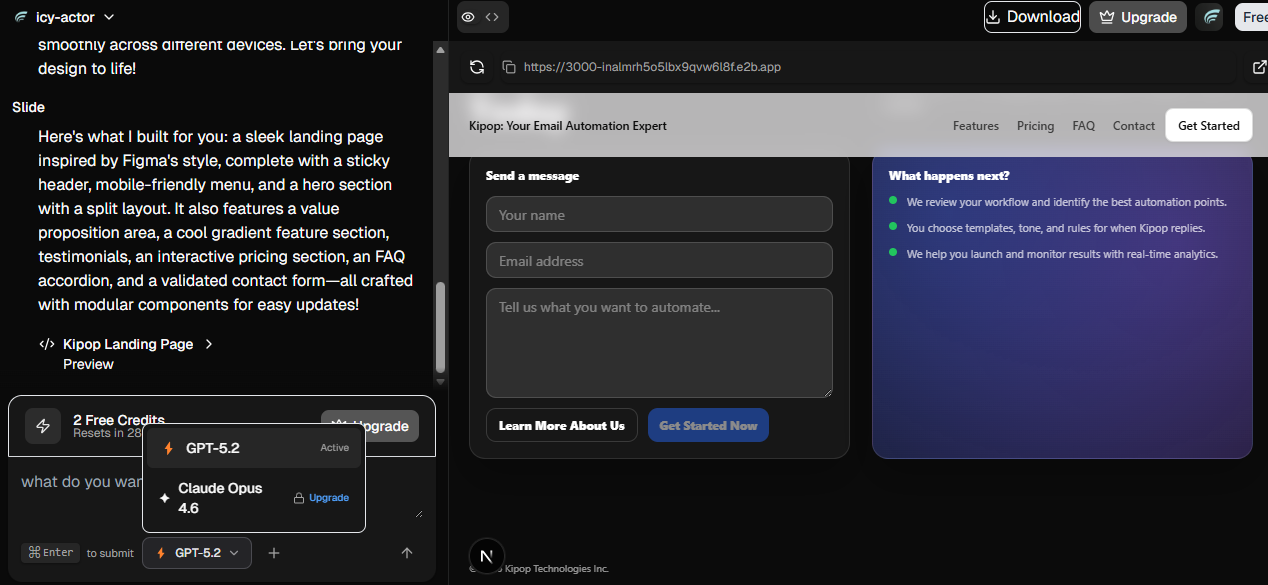The height and width of the screenshot is (585, 1268).
Task: Open preview in new window icon
Action: (1259, 67)
